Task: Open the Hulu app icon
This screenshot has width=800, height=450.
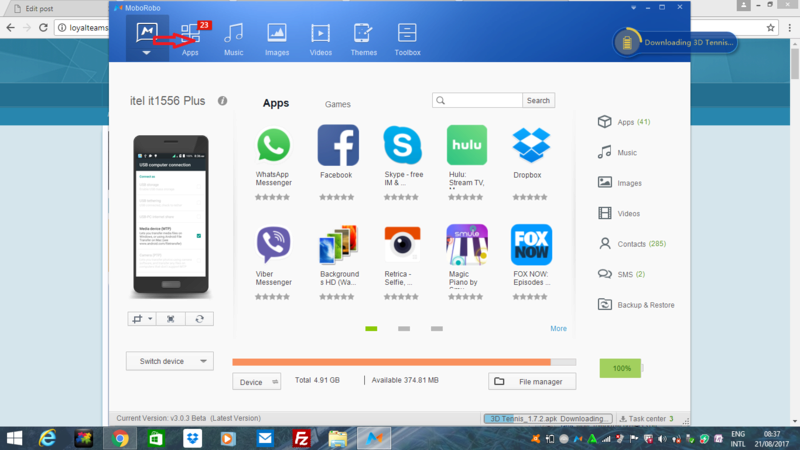Action: click(466, 145)
